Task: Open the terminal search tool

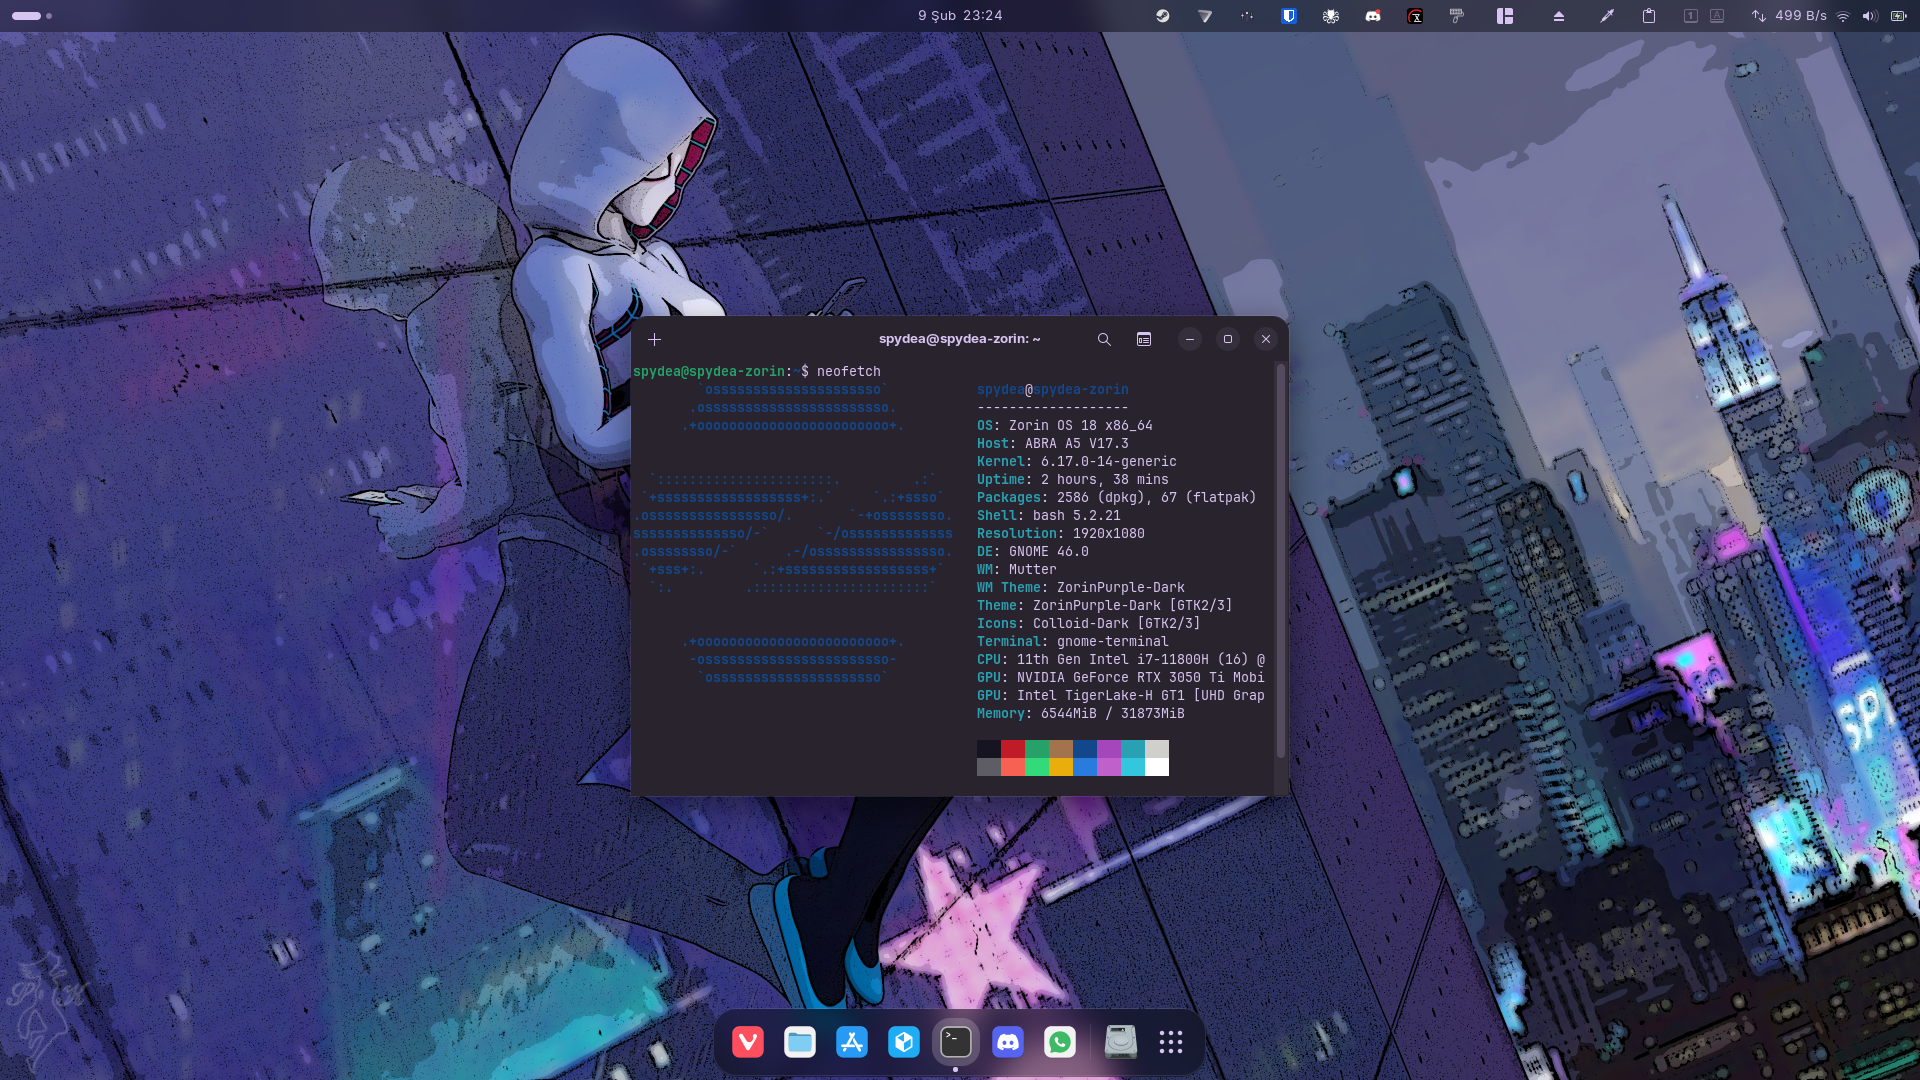Action: [1104, 339]
